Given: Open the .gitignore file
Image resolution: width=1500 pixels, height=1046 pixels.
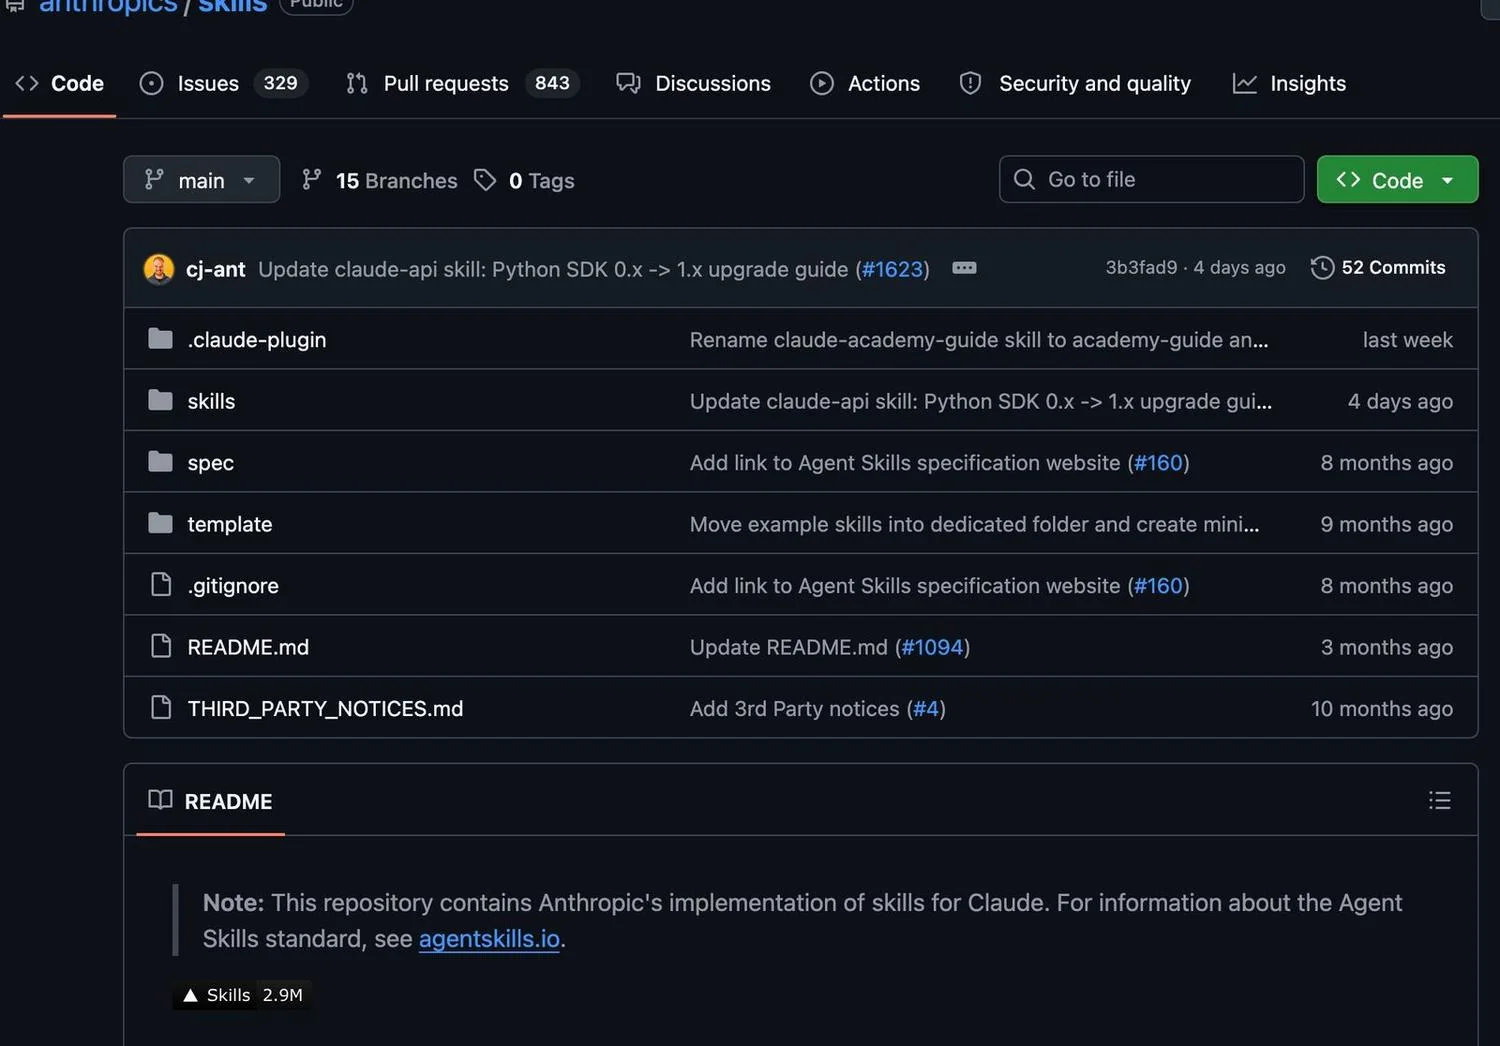Looking at the screenshot, I should pos(233,586).
